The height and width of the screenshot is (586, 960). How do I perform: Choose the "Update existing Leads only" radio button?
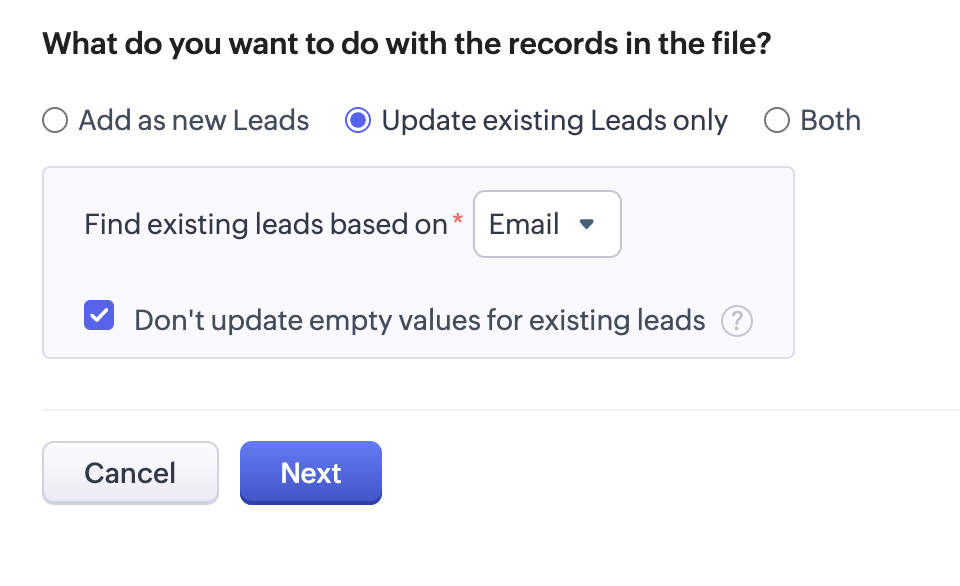[x=358, y=121]
